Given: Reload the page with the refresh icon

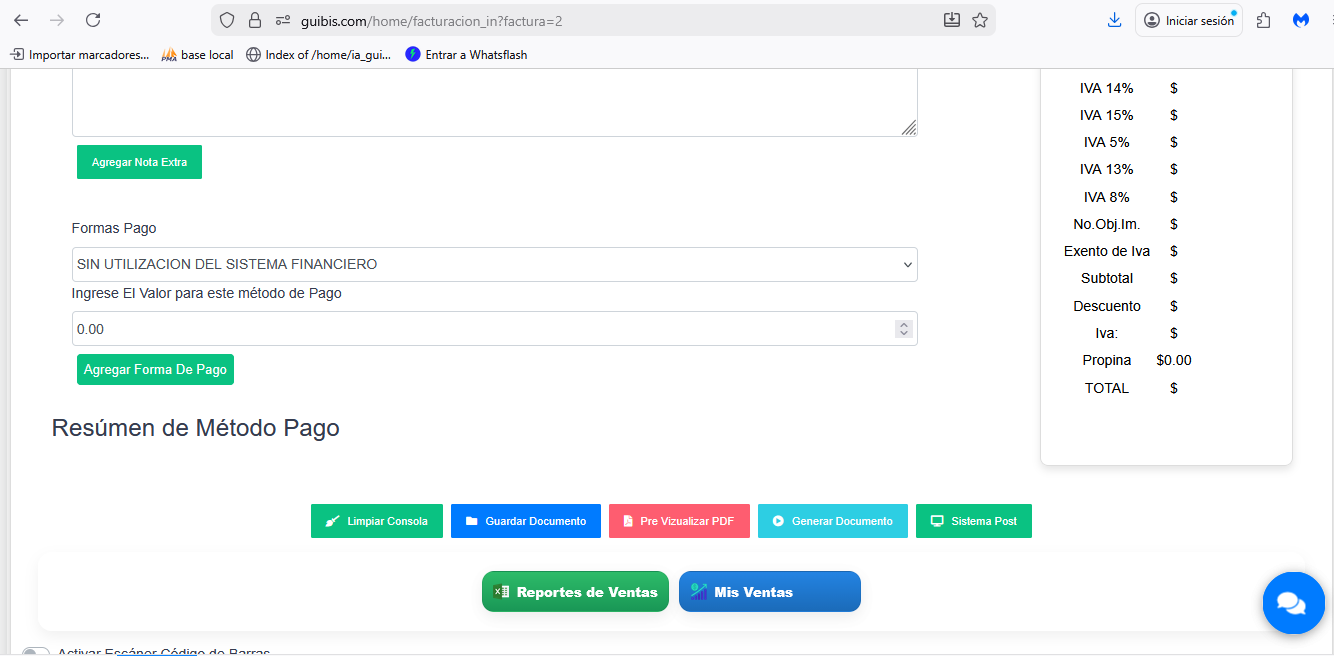Looking at the screenshot, I should pos(93,20).
